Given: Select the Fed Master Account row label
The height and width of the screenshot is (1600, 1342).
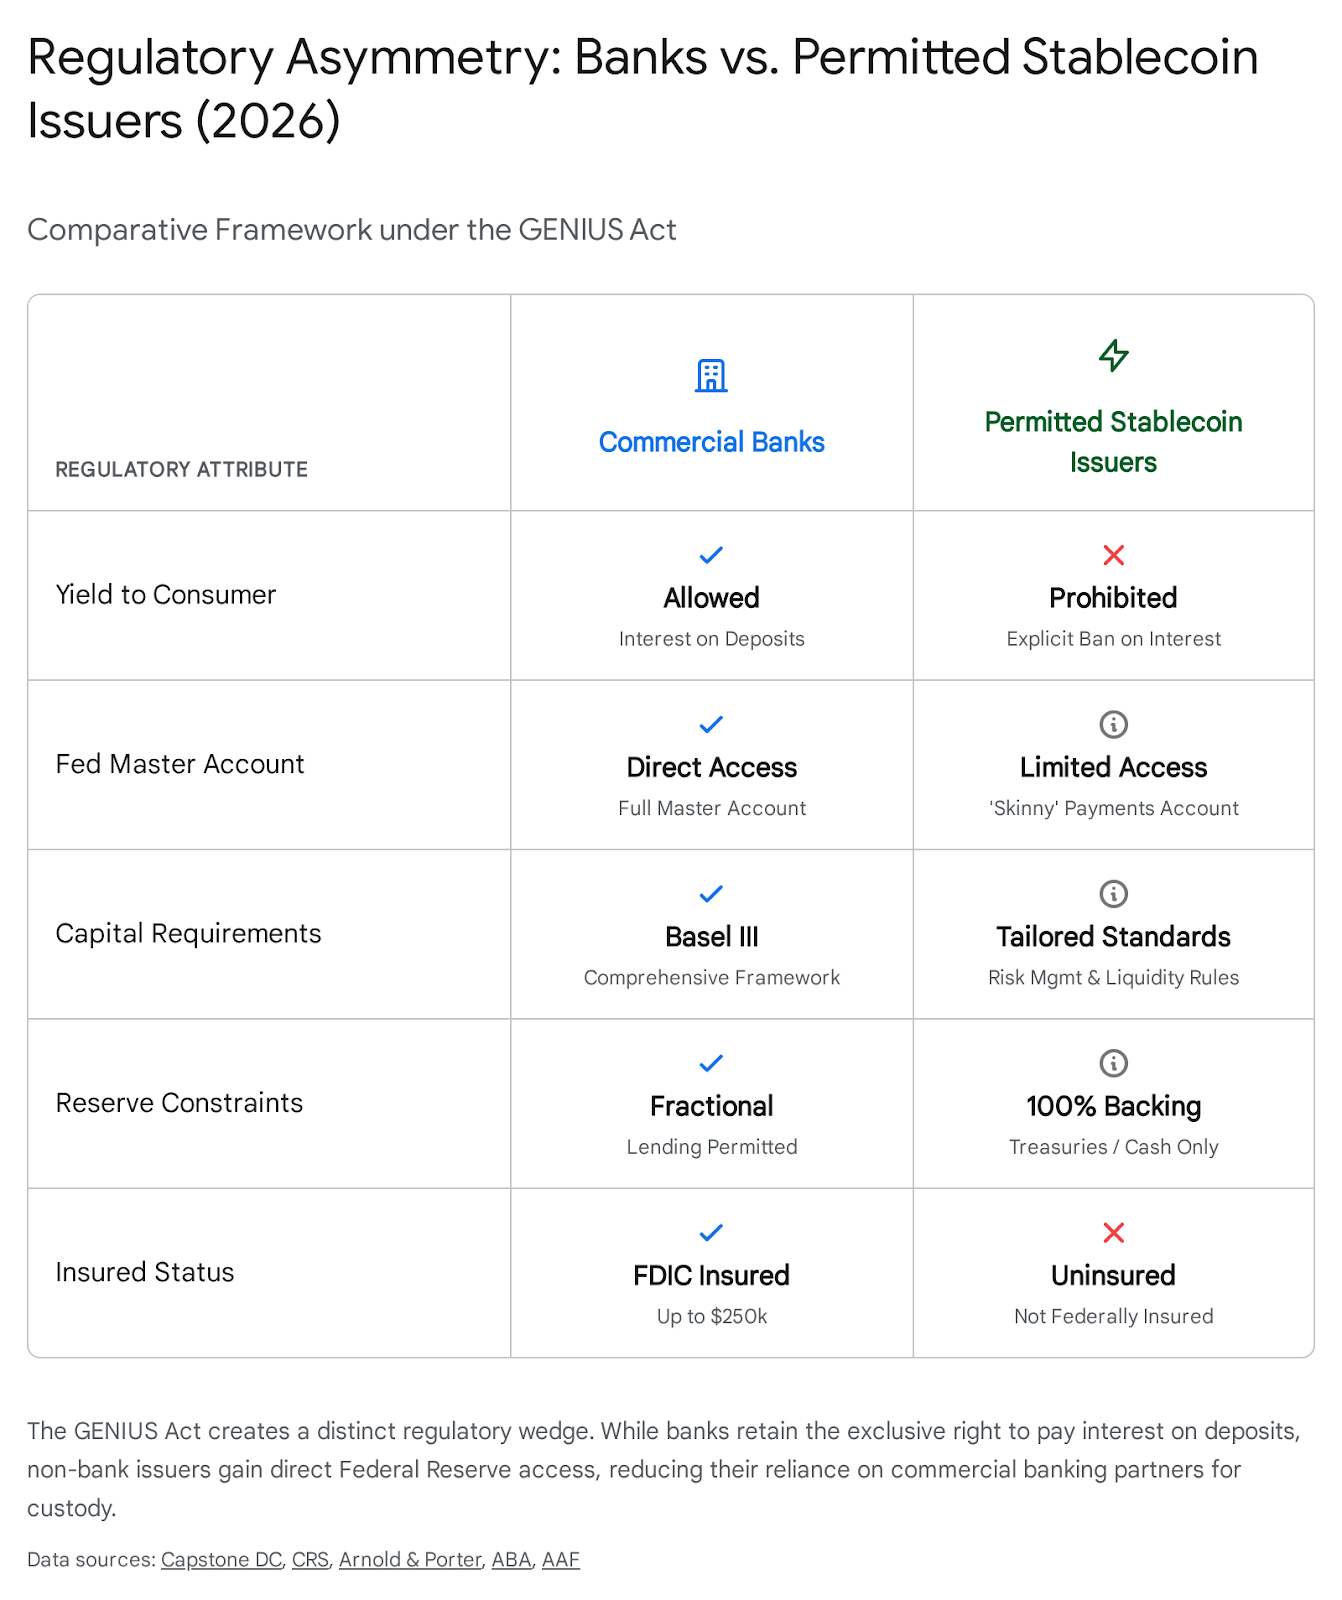Looking at the screenshot, I should (180, 764).
